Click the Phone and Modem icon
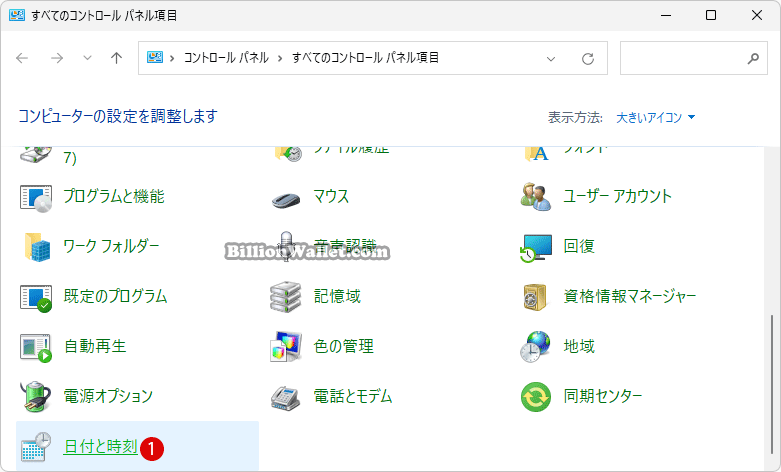This screenshot has height=472, width=781. pyautogui.click(x=285, y=398)
